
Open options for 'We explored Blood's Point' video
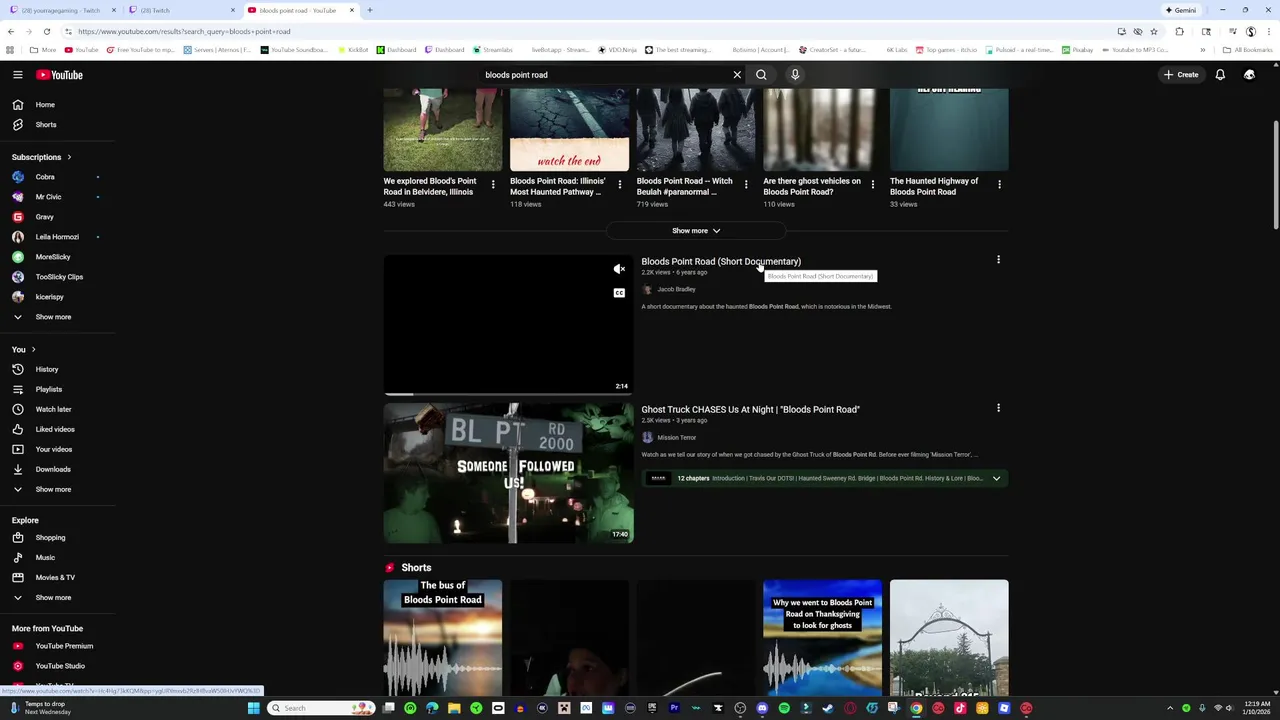[x=493, y=185]
